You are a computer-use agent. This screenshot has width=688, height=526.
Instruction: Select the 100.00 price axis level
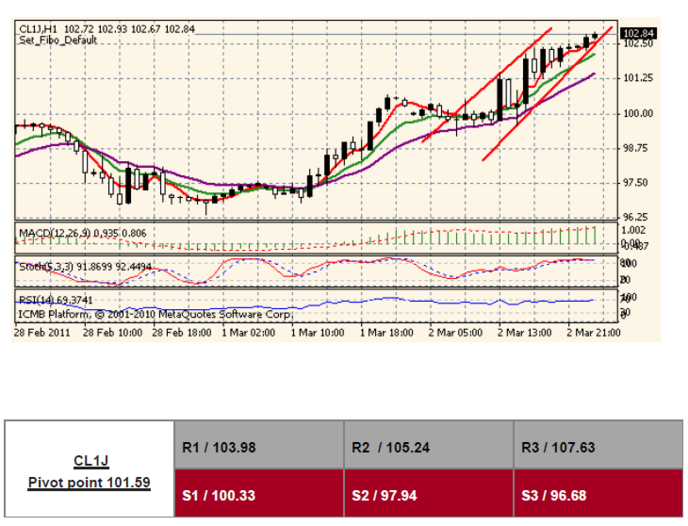(637, 112)
